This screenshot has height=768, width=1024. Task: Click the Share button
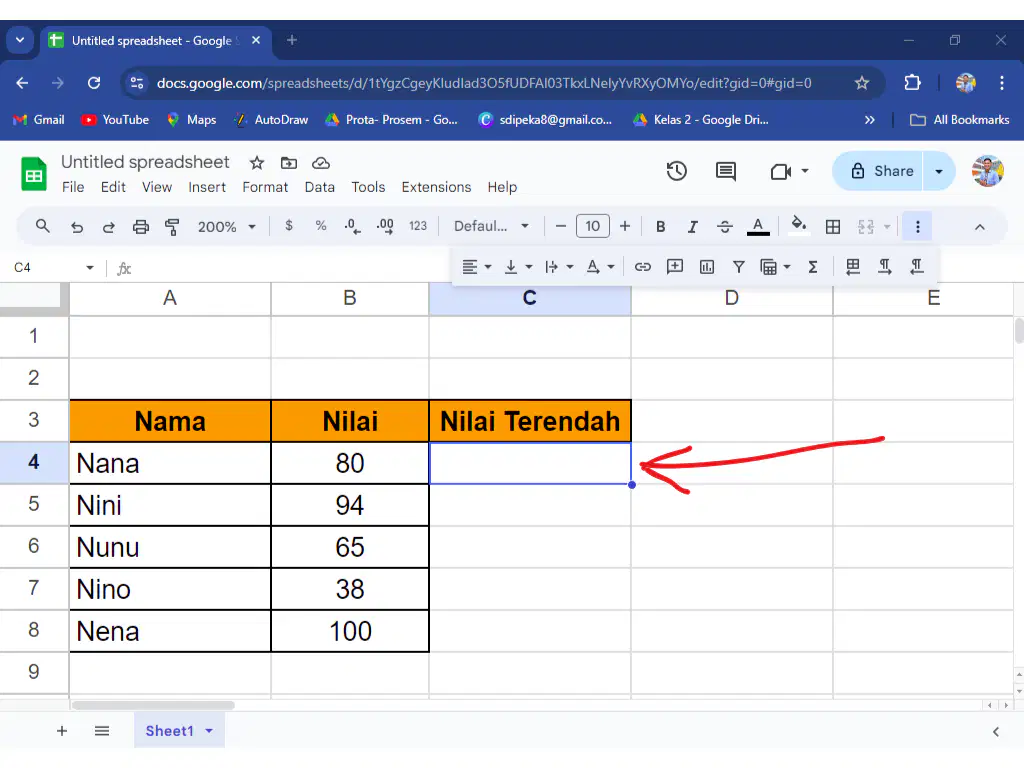click(x=877, y=171)
